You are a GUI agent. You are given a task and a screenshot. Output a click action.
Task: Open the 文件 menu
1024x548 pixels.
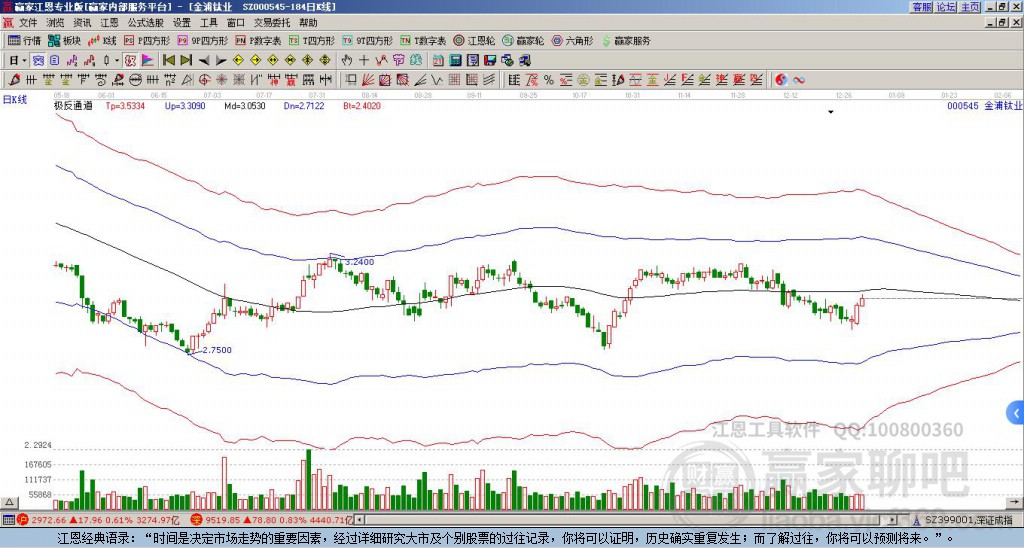pos(28,23)
